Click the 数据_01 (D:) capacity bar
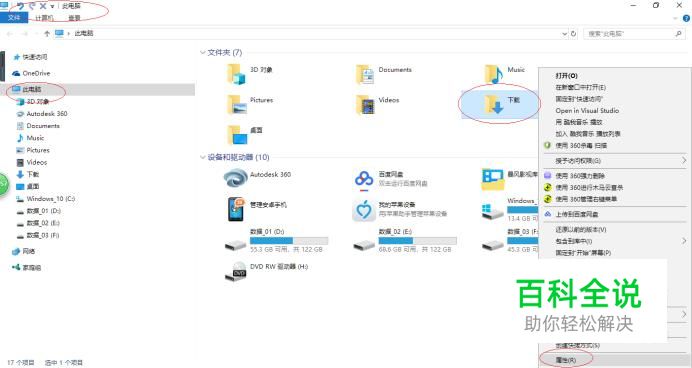Screen dimensions: 692x368 tap(289, 240)
